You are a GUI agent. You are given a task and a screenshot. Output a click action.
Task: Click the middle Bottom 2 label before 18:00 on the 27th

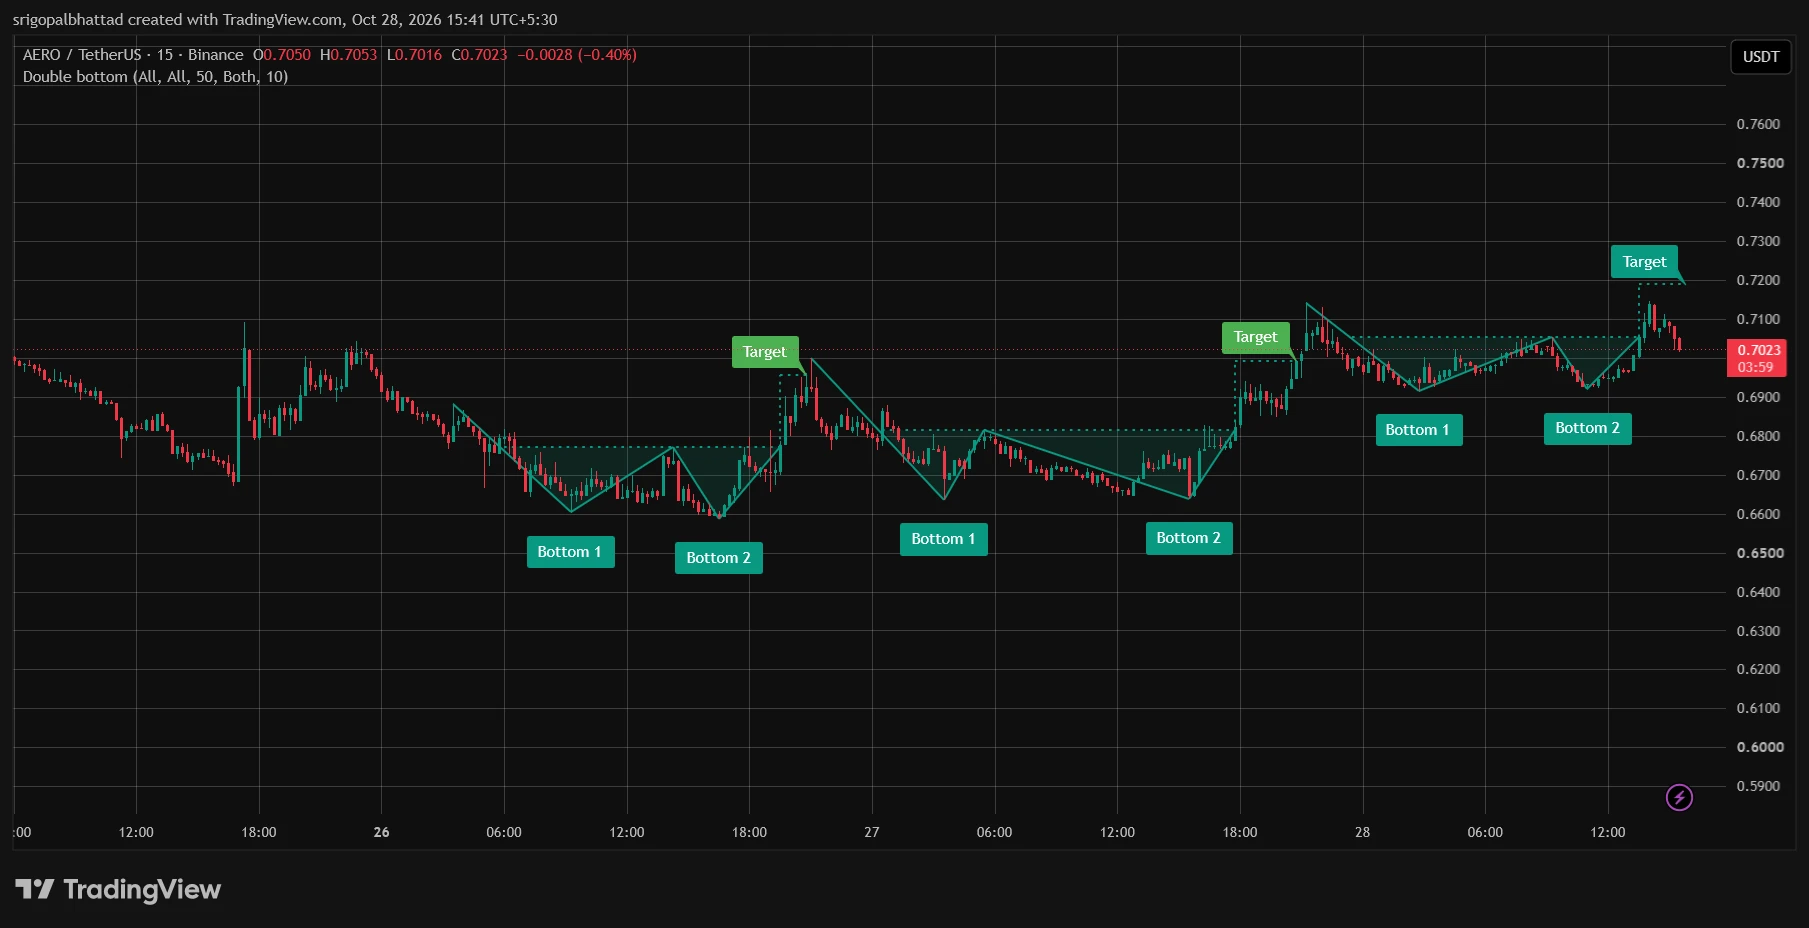click(x=1188, y=538)
